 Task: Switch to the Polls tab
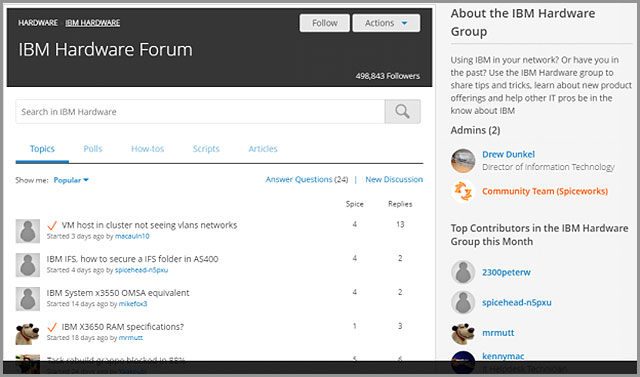pyautogui.click(x=93, y=149)
